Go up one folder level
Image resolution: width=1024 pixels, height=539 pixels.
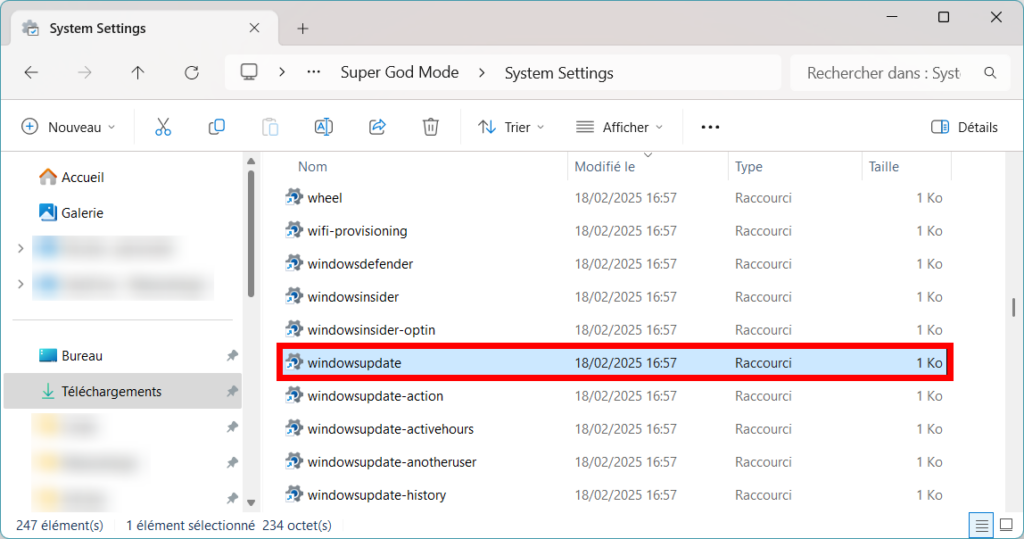click(x=137, y=73)
